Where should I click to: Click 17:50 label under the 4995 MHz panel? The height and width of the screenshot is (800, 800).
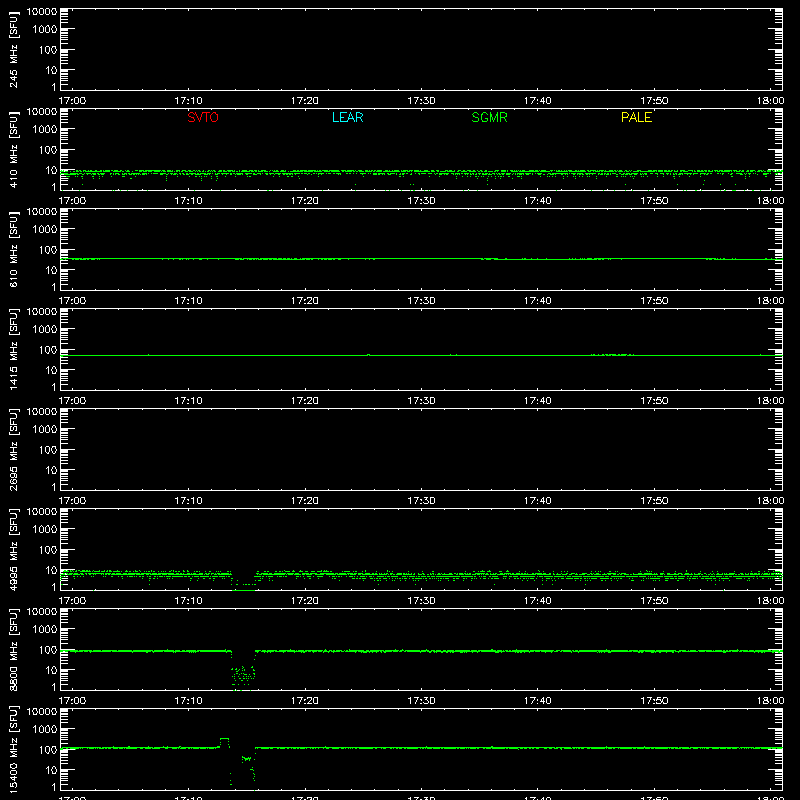pos(654,601)
